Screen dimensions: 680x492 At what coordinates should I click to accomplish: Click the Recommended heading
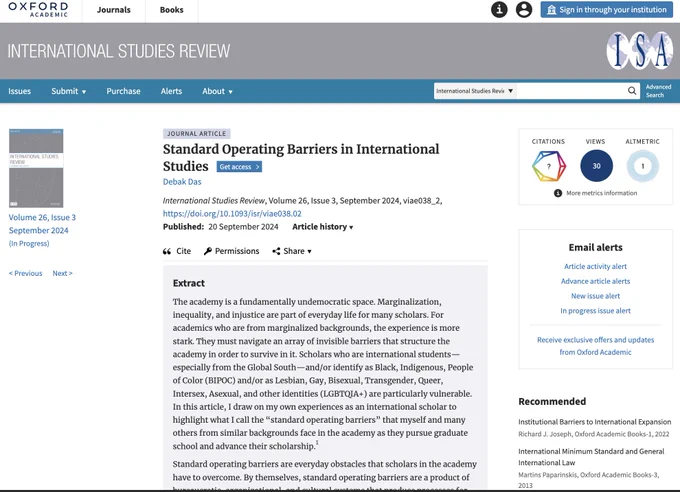(x=552, y=401)
